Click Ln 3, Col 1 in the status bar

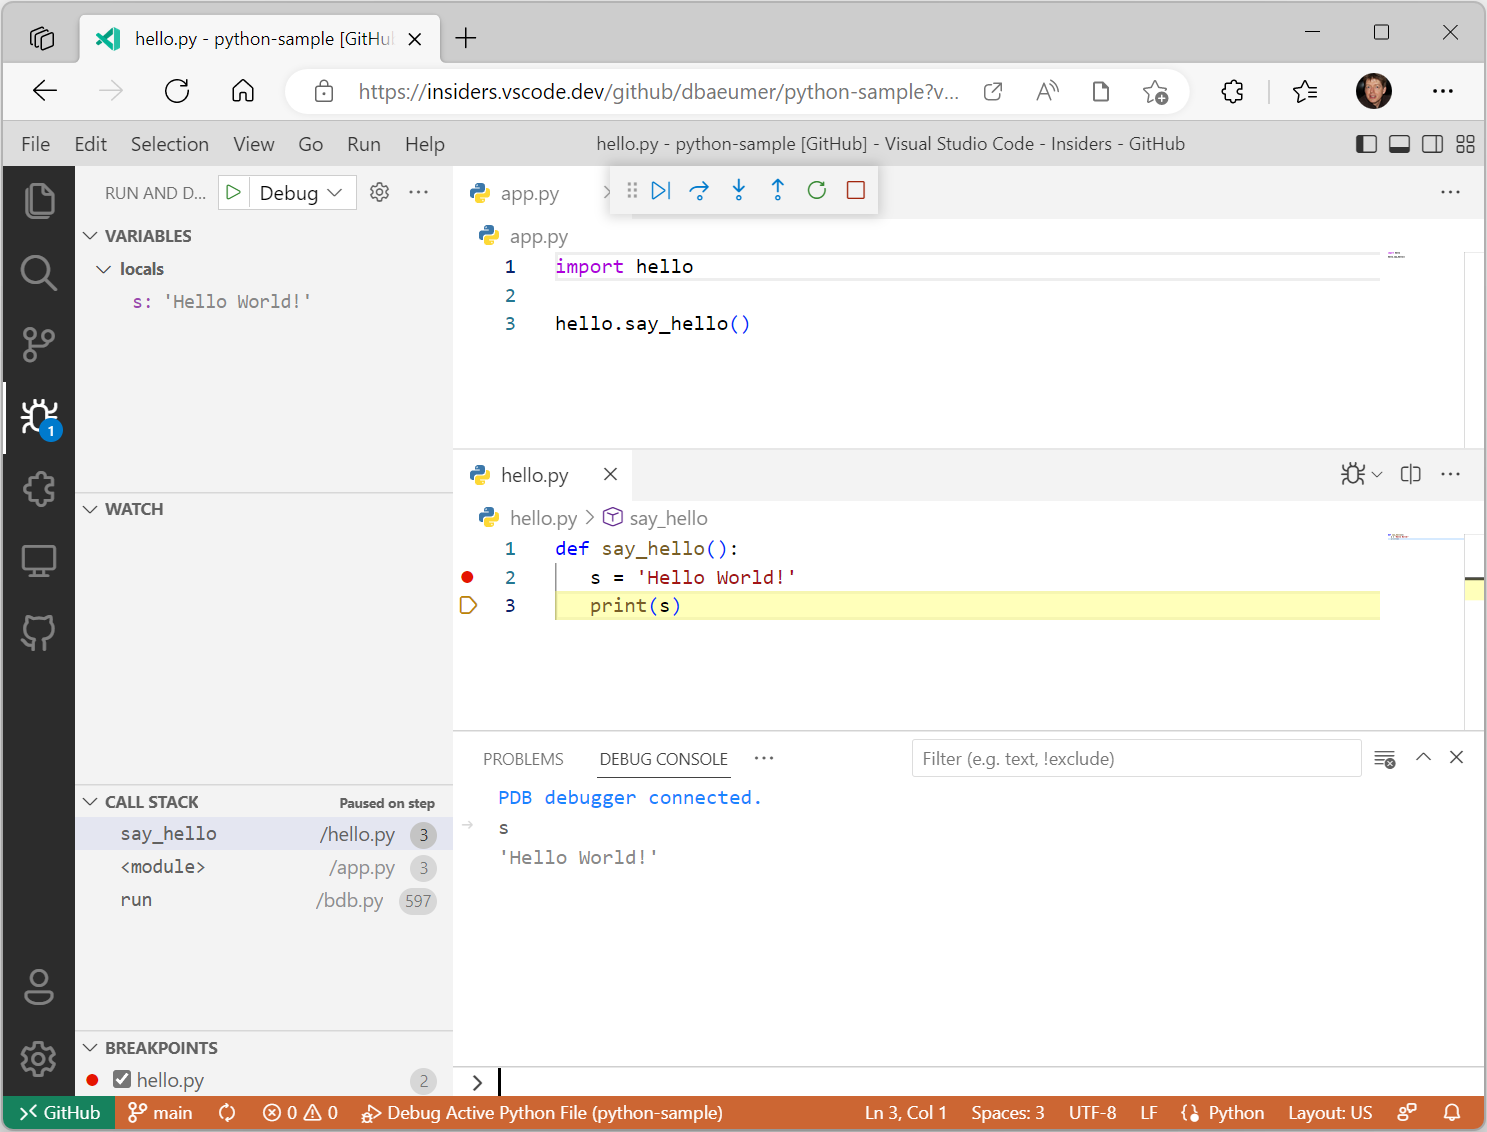pyautogui.click(x=904, y=1112)
